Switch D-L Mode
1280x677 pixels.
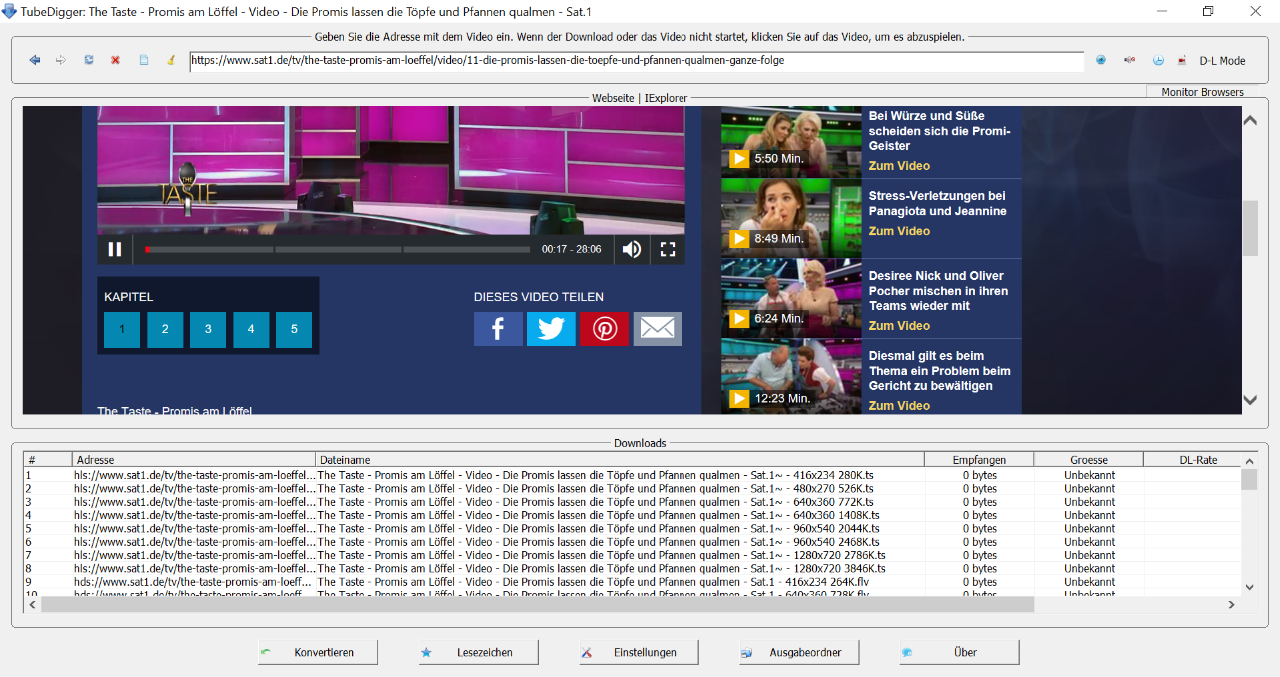pyautogui.click(x=1222, y=60)
